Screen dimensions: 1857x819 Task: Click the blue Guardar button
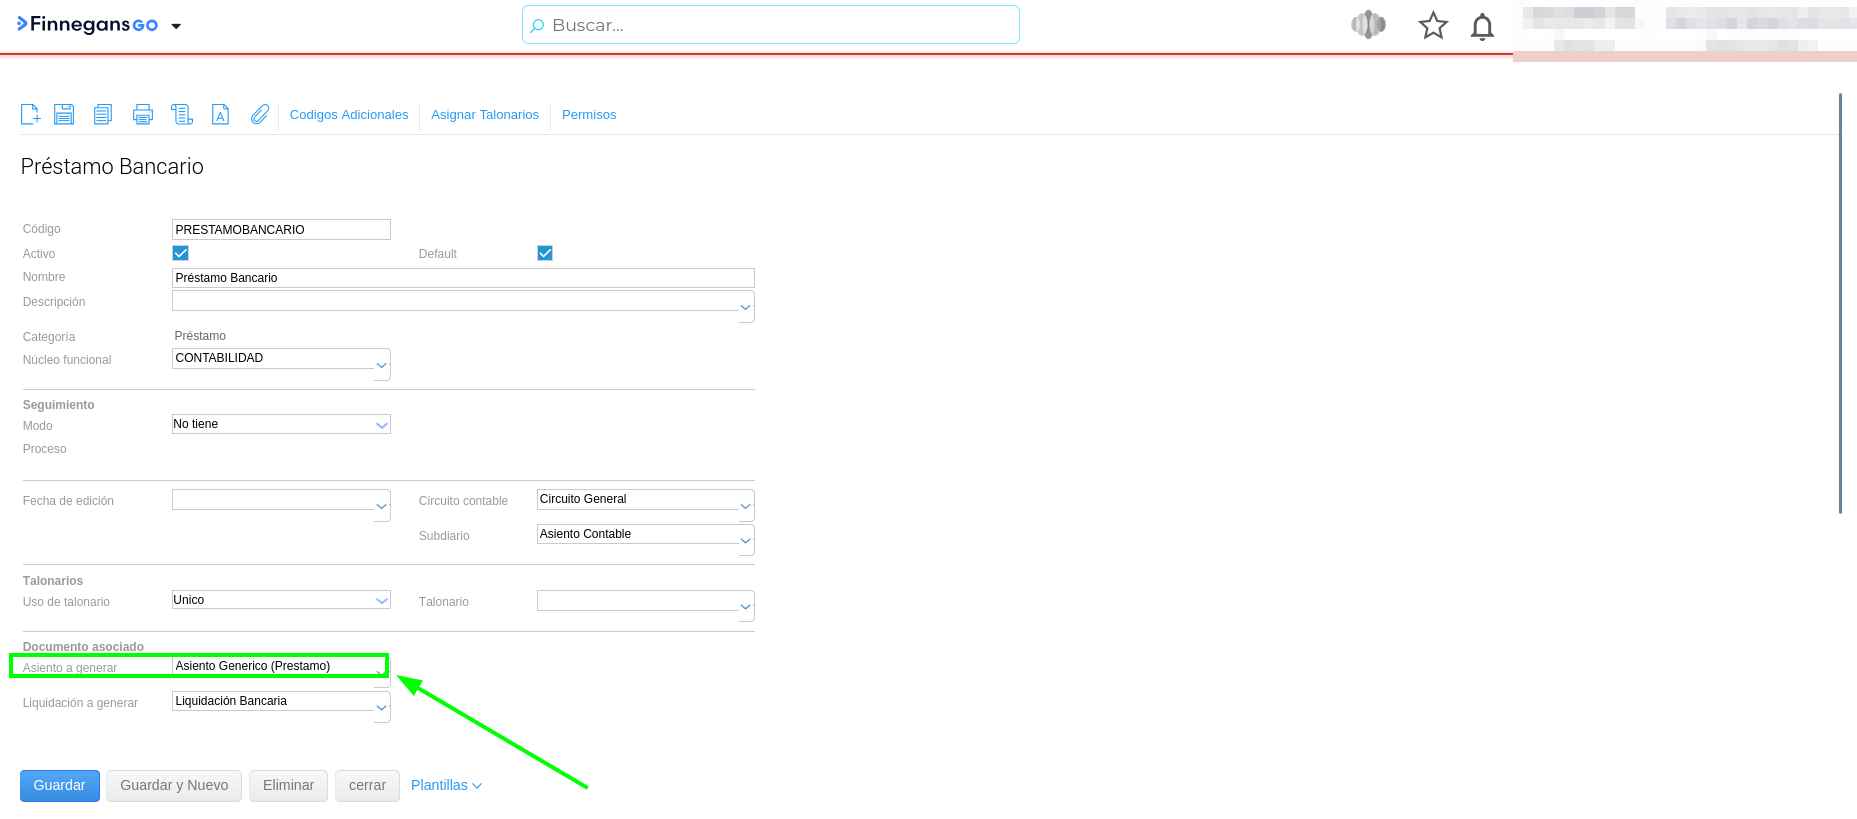coord(60,785)
